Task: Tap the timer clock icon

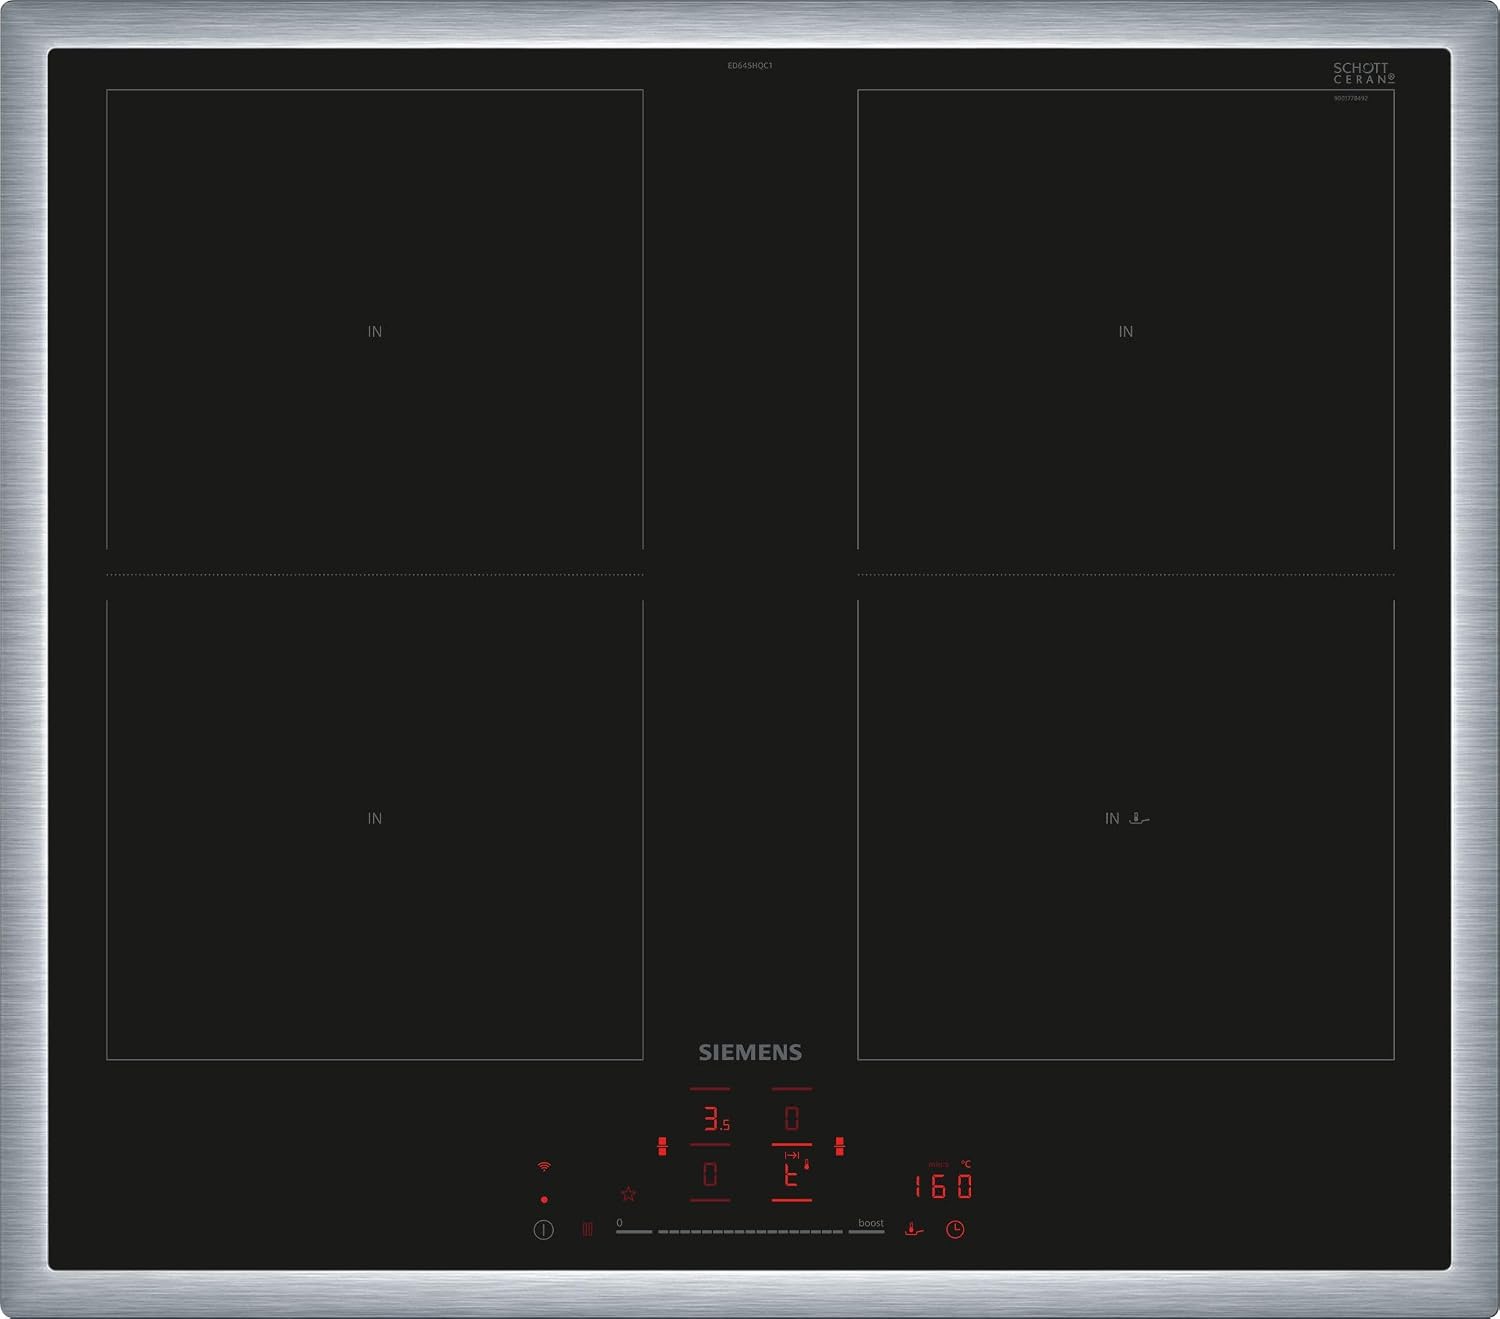Action: 955,1229
